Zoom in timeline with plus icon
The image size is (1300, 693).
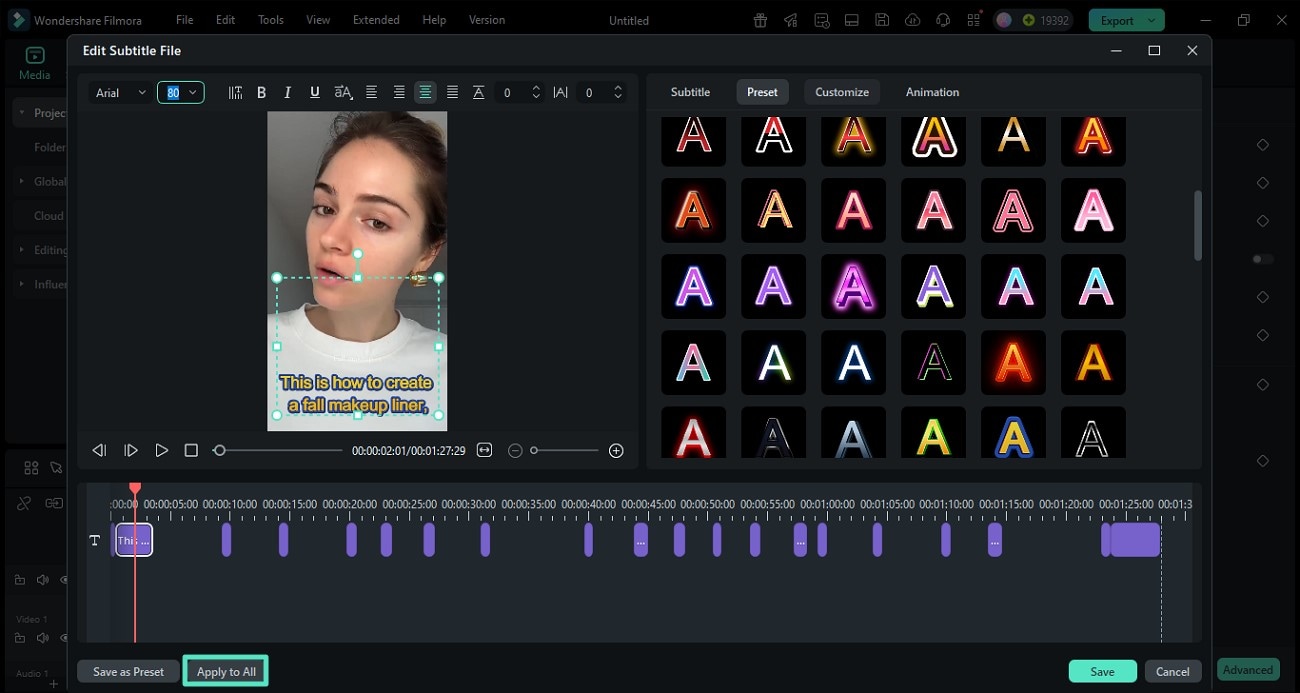[x=616, y=451]
